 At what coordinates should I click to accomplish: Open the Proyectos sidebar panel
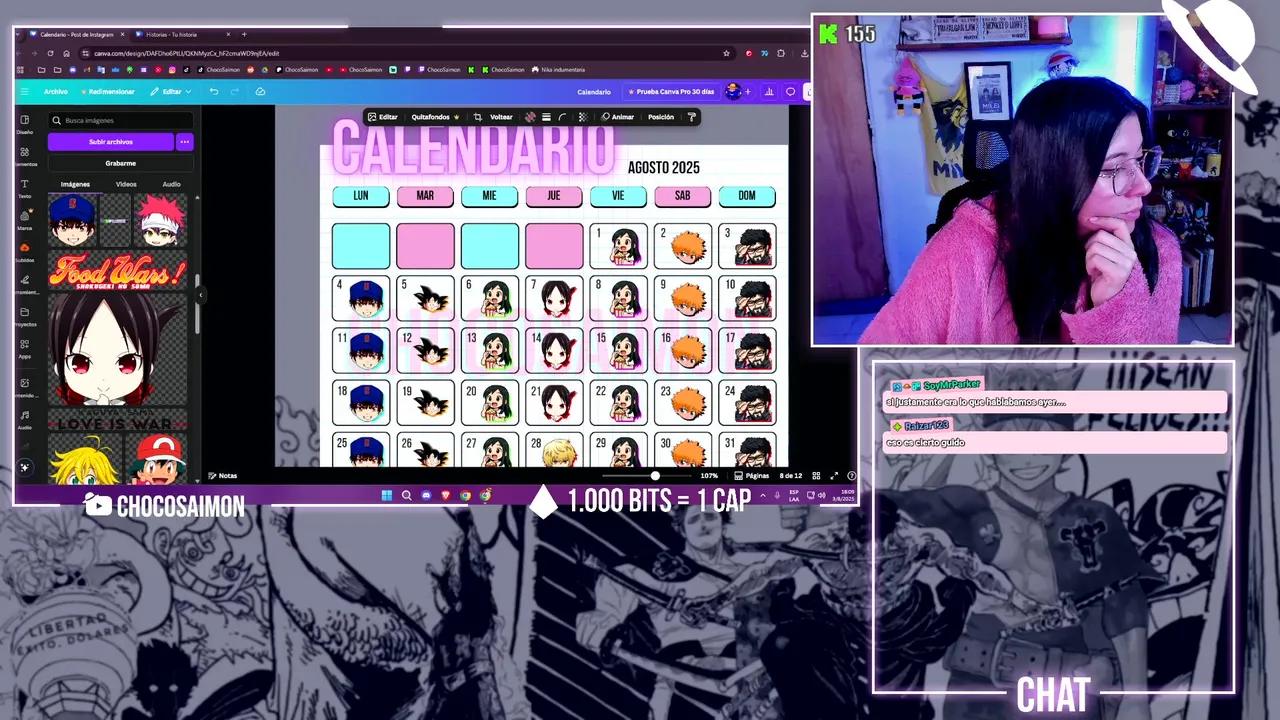(24, 316)
